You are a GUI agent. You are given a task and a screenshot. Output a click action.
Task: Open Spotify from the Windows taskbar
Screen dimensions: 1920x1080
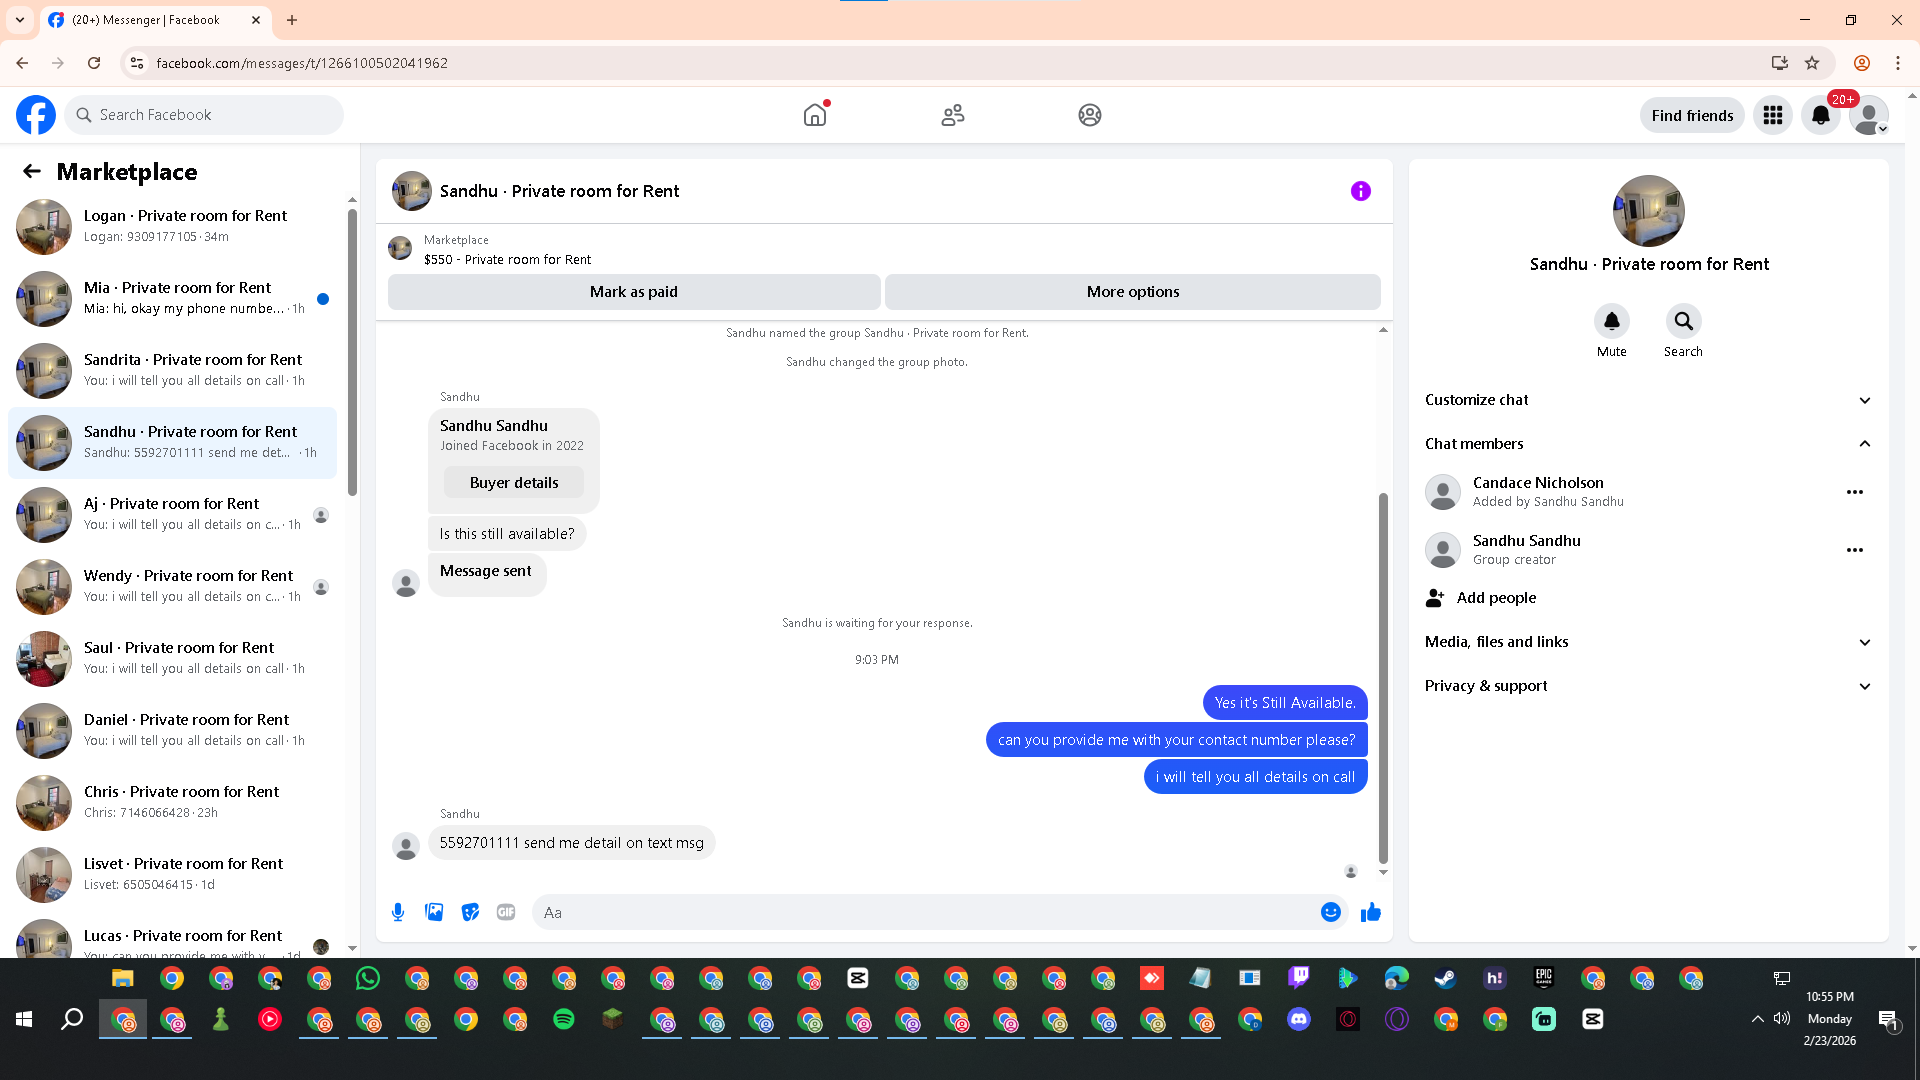pos(564,1019)
